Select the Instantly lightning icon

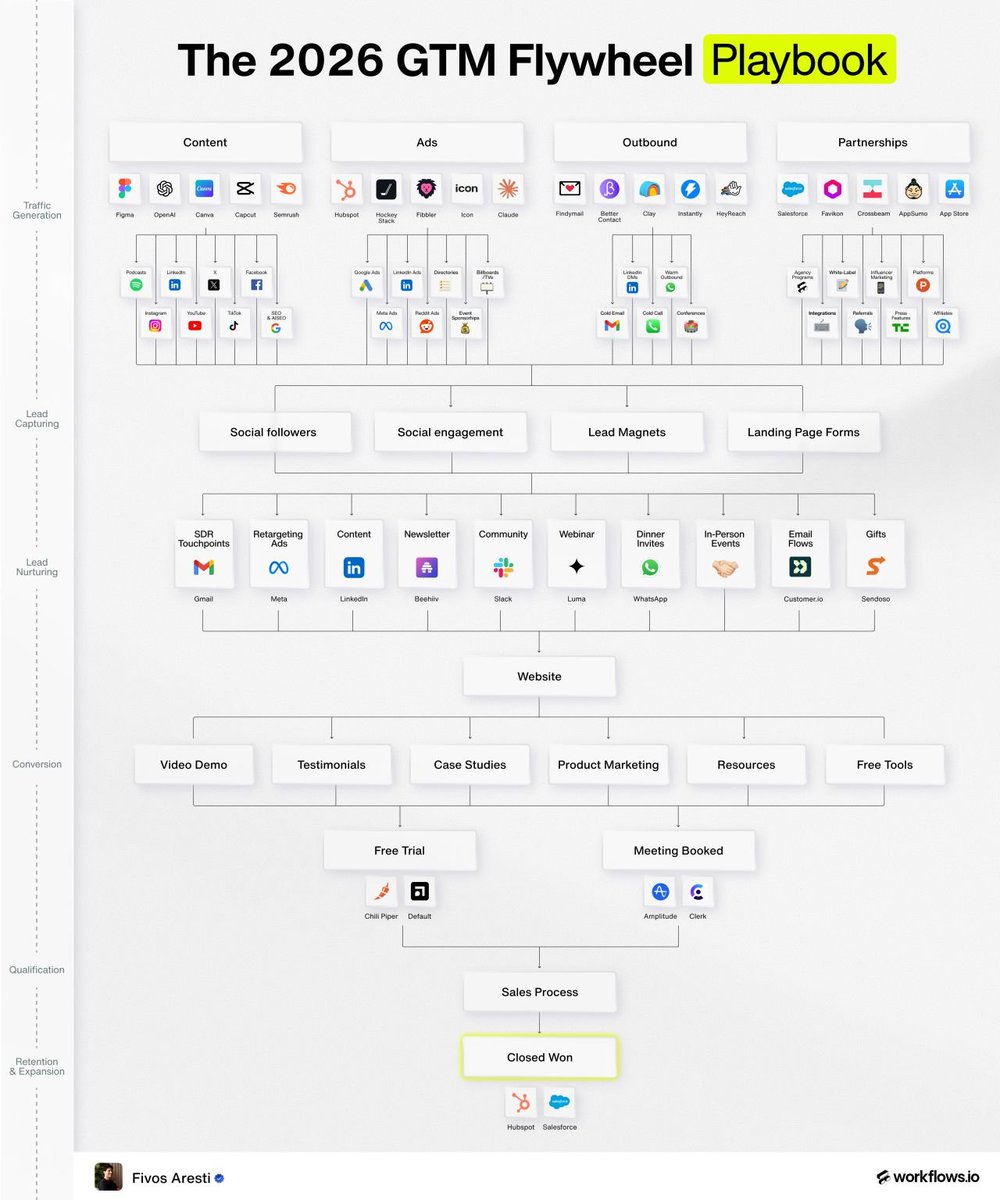pyautogui.click(x=690, y=189)
